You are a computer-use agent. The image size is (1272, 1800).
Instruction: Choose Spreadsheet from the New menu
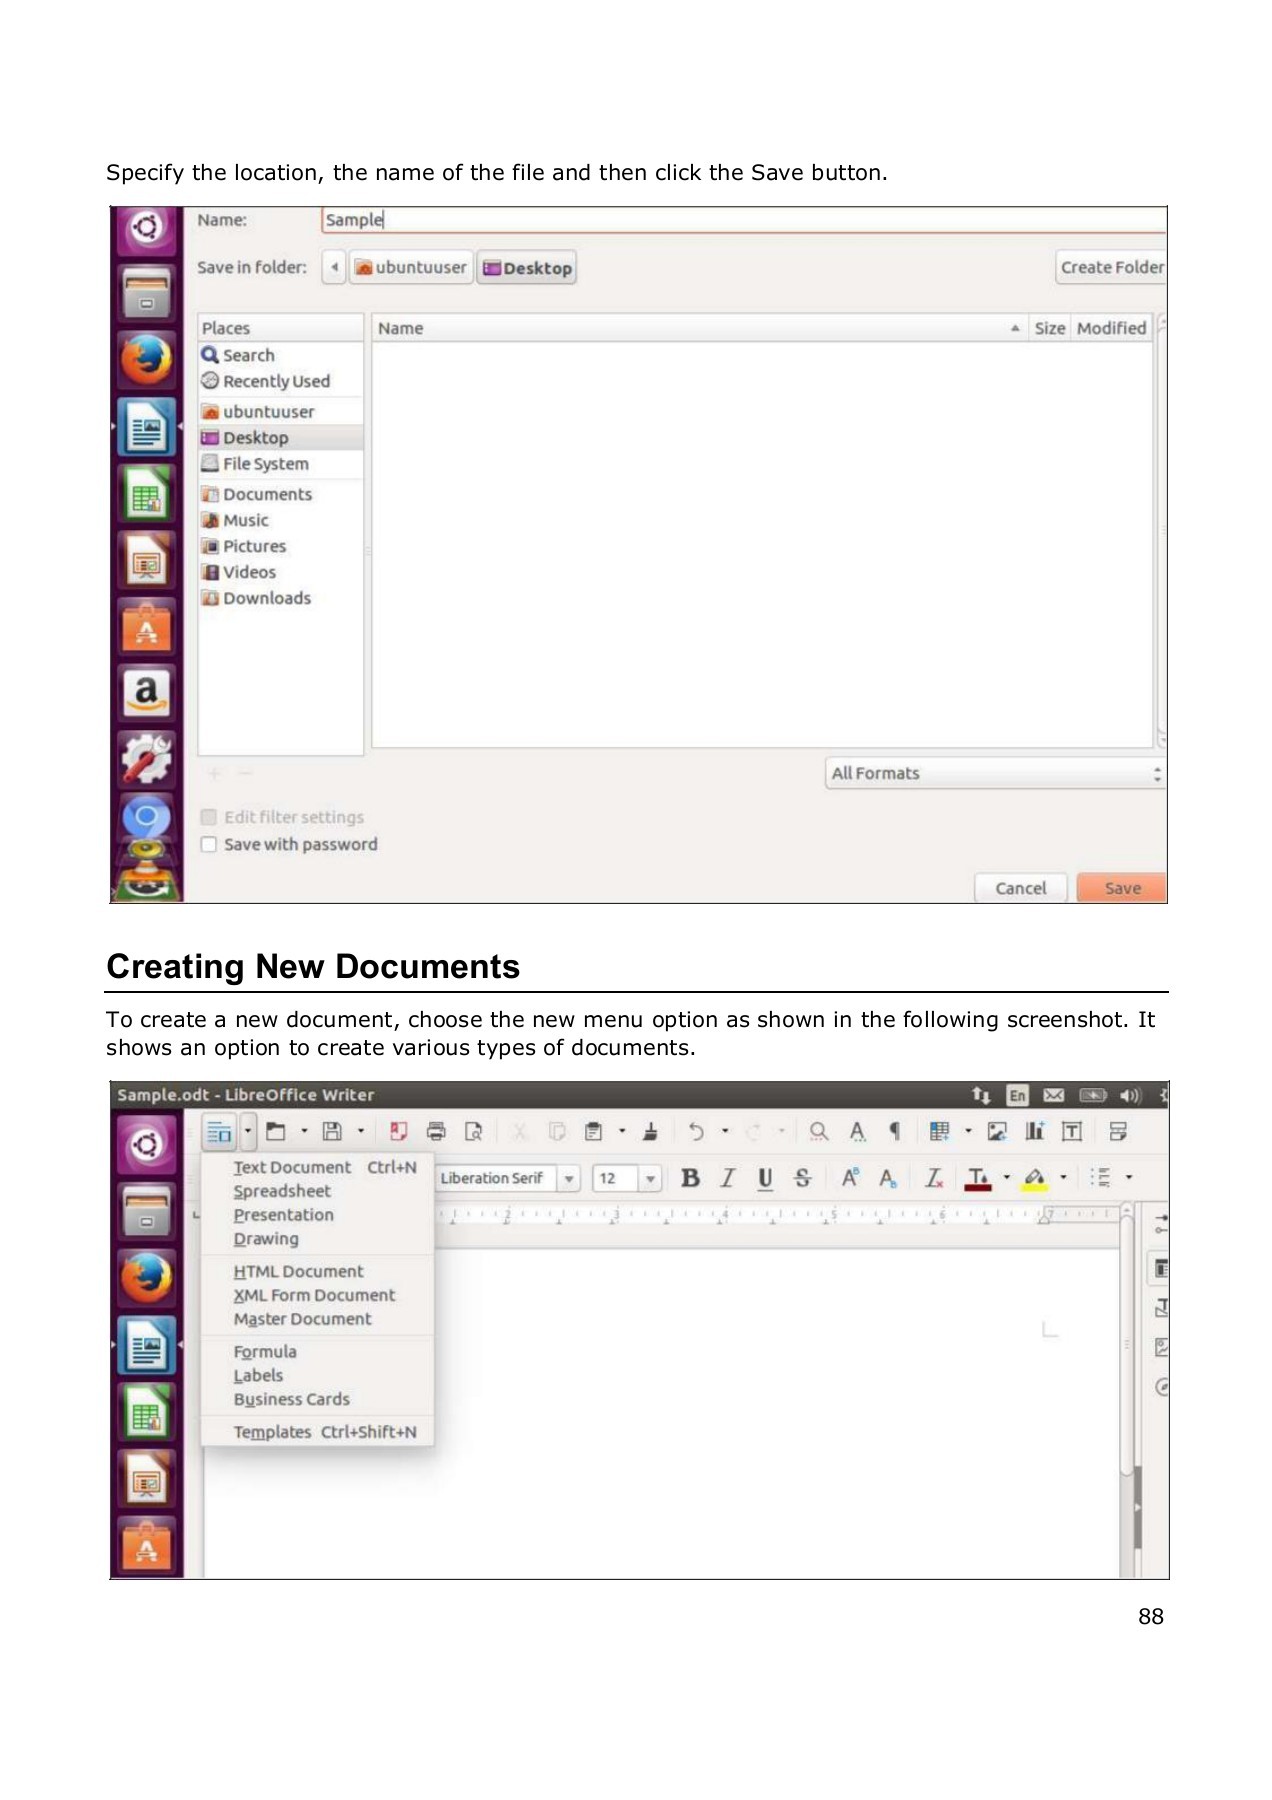tap(282, 1191)
